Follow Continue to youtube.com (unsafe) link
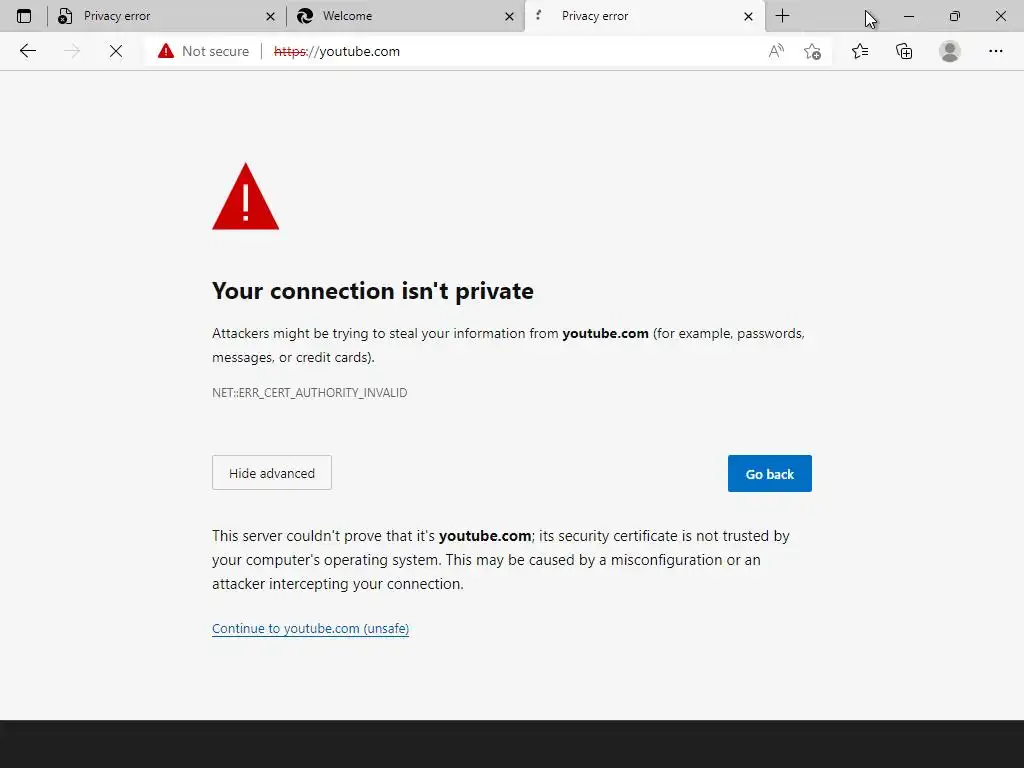 (310, 629)
